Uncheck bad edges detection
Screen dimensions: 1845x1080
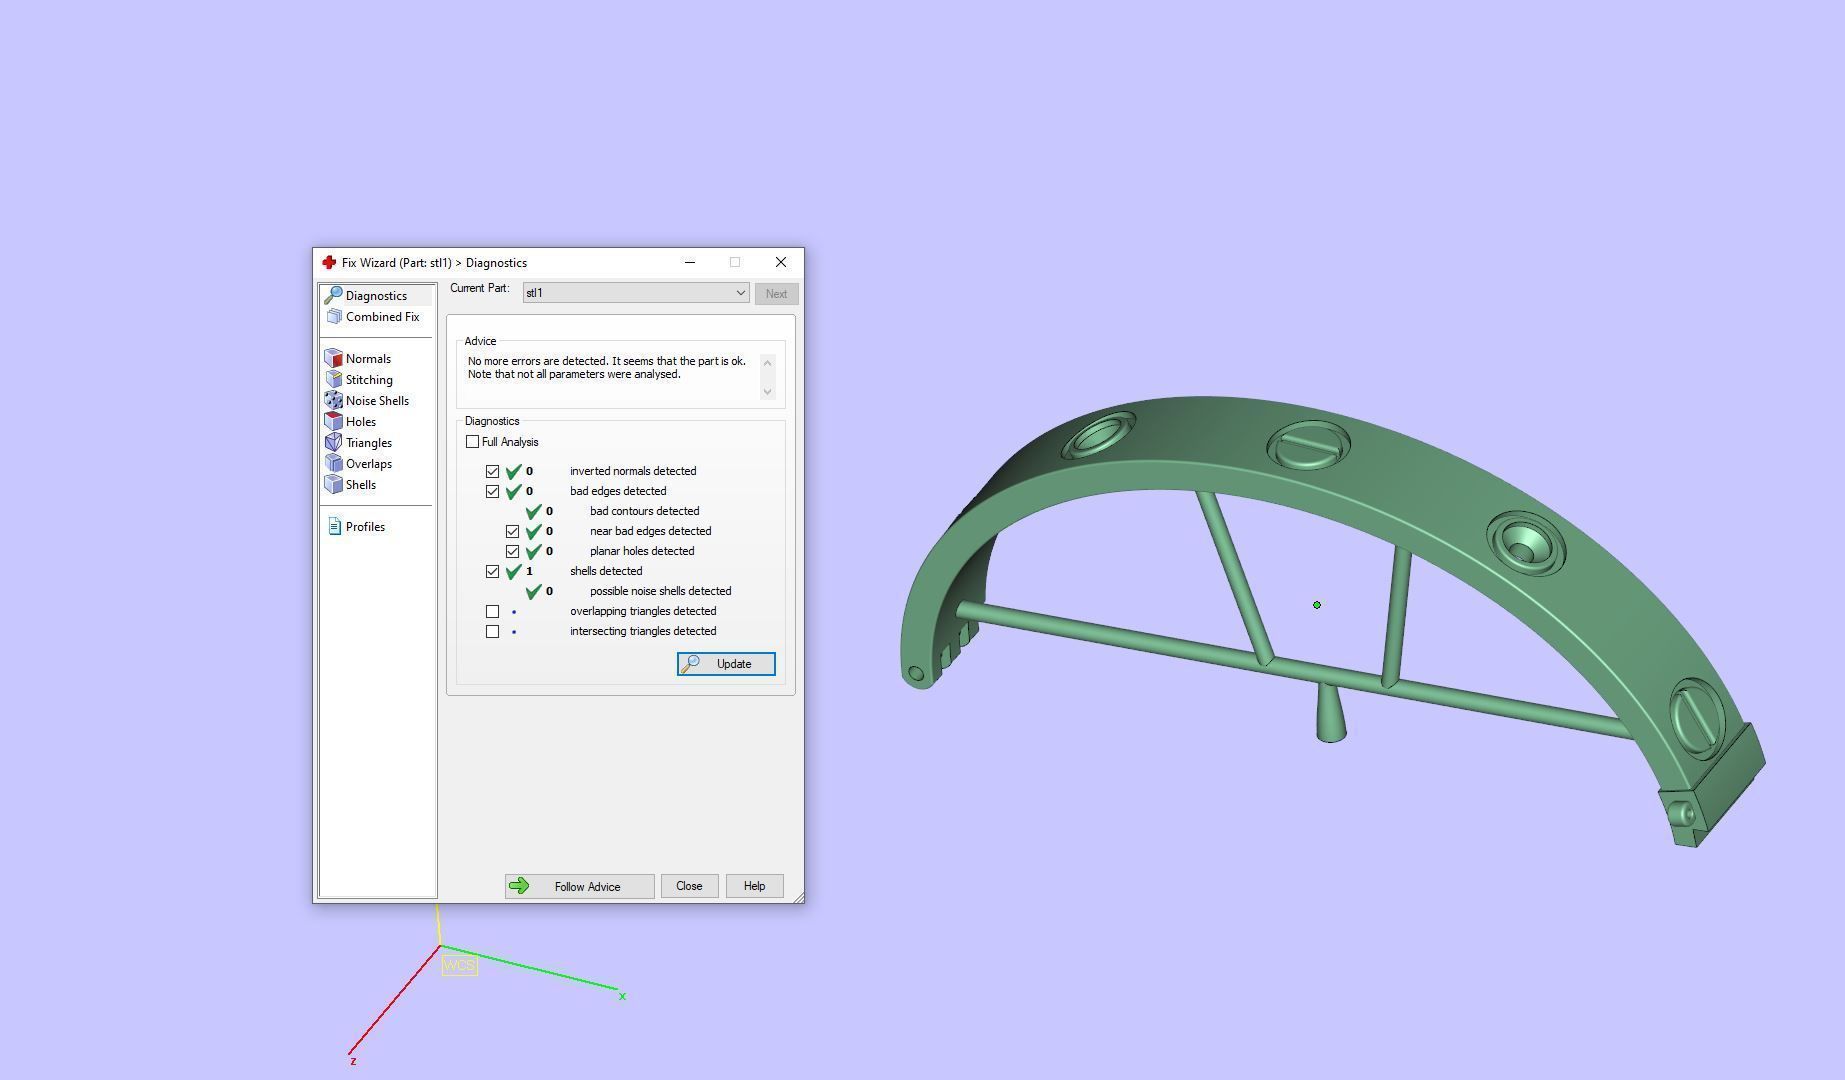pyautogui.click(x=492, y=491)
